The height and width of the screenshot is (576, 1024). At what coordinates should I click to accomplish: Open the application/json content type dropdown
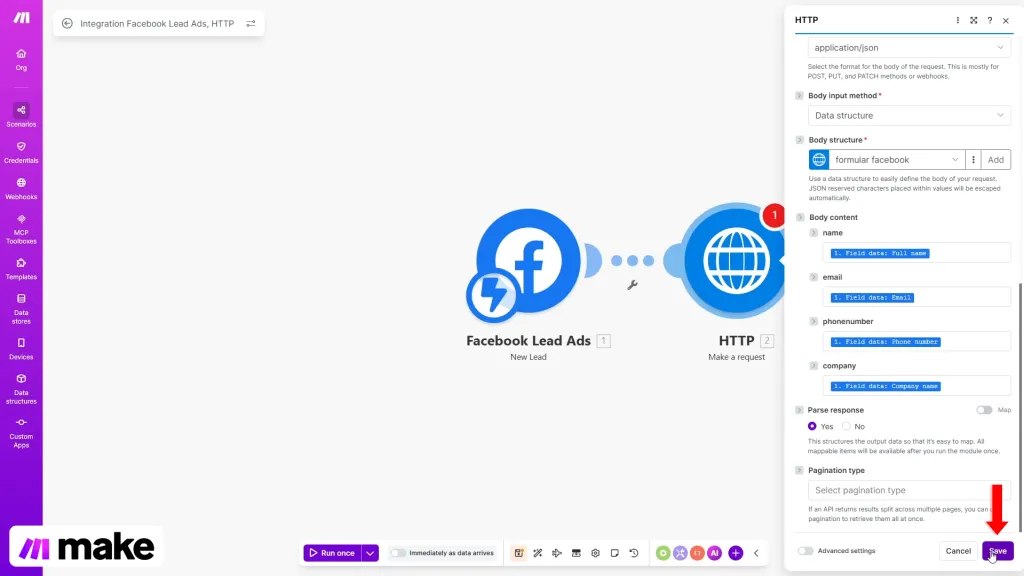909,48
